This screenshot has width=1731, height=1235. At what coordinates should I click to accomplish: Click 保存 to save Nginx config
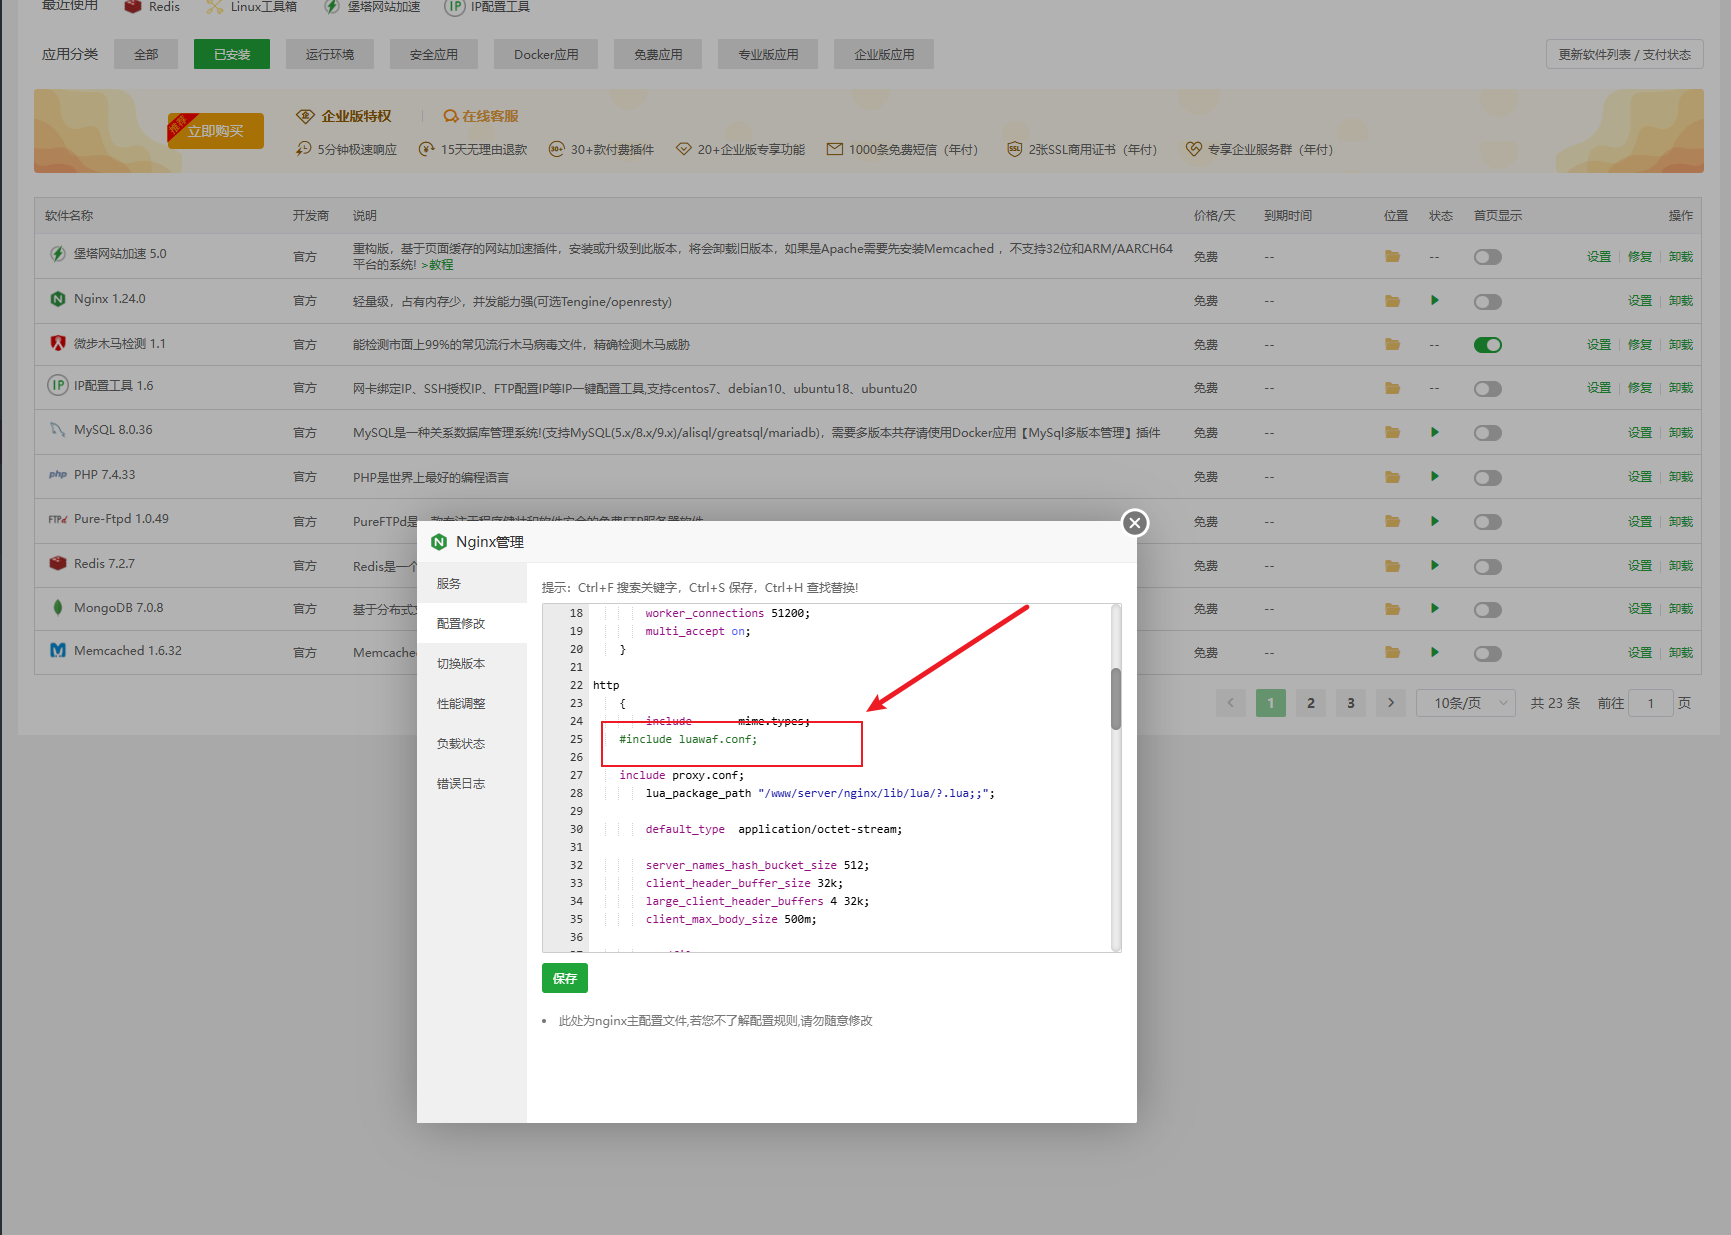[x=565, y=978]
